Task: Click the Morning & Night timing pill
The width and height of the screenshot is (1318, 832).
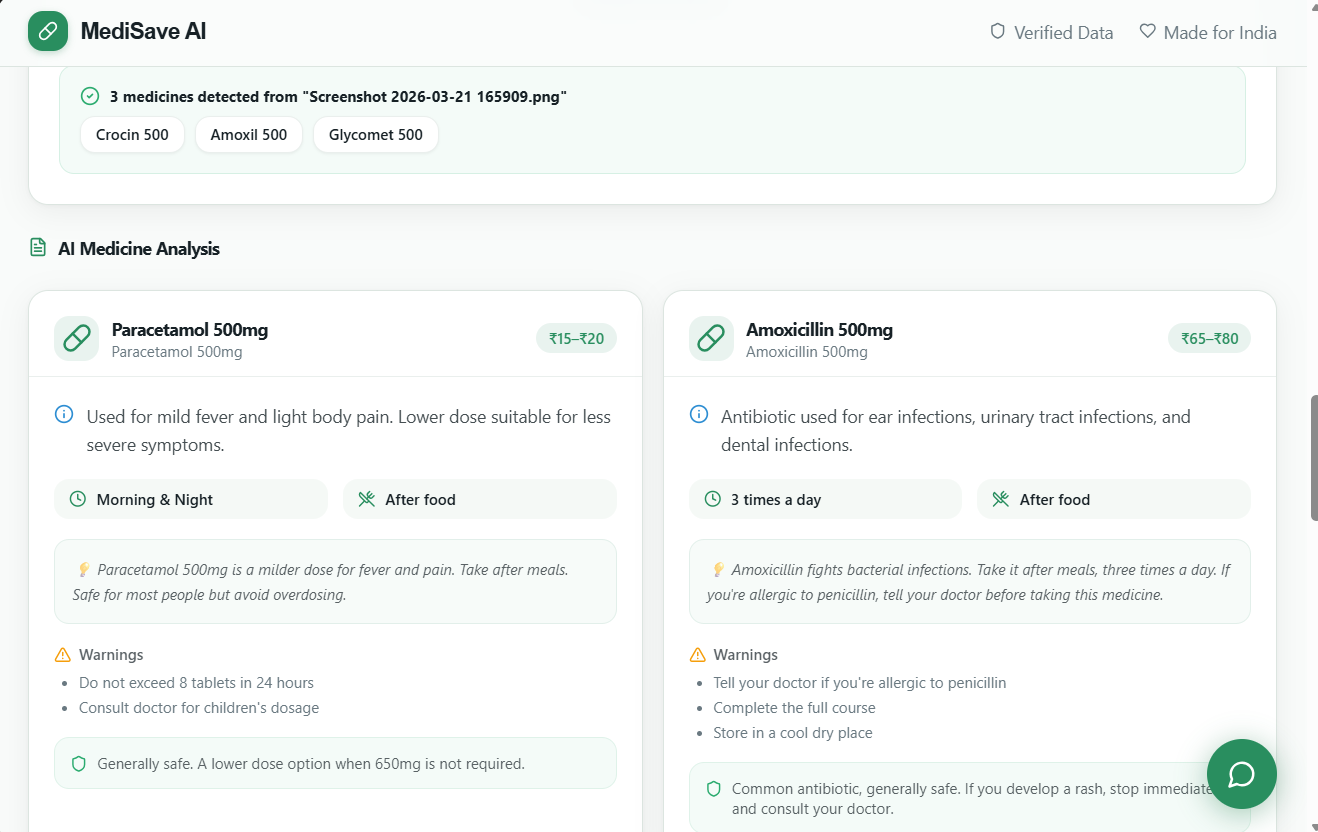Action: [190, 499]
